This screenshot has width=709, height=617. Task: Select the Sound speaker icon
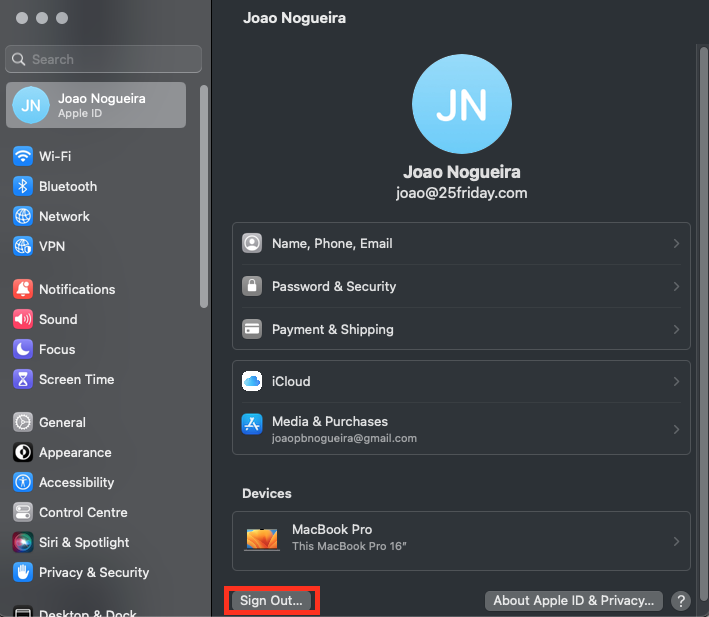[x=23, y=319]
